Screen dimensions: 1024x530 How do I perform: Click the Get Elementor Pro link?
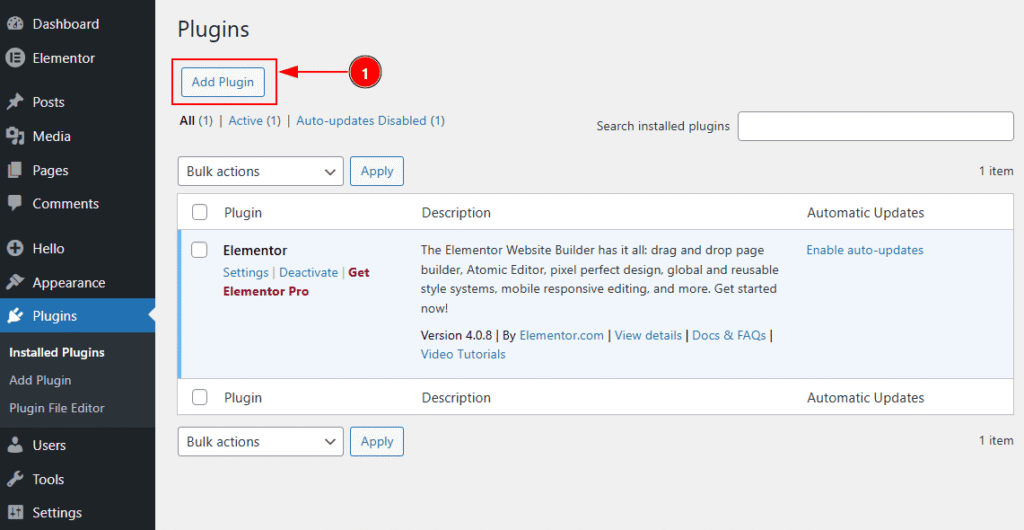coord(296,281)
